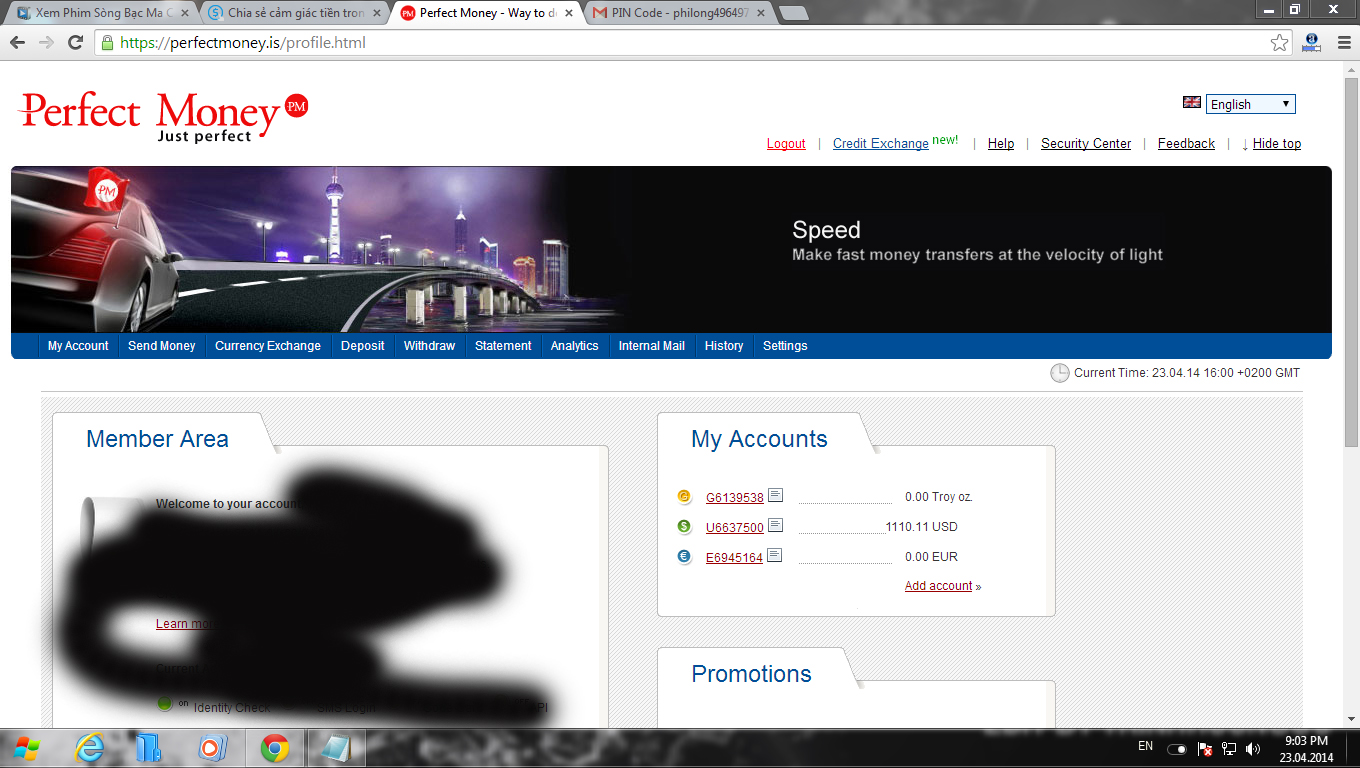The height and width of the screenshot is (768, 1360).
Task: Click the UK flag language icon
Action: pos(1192,103)
